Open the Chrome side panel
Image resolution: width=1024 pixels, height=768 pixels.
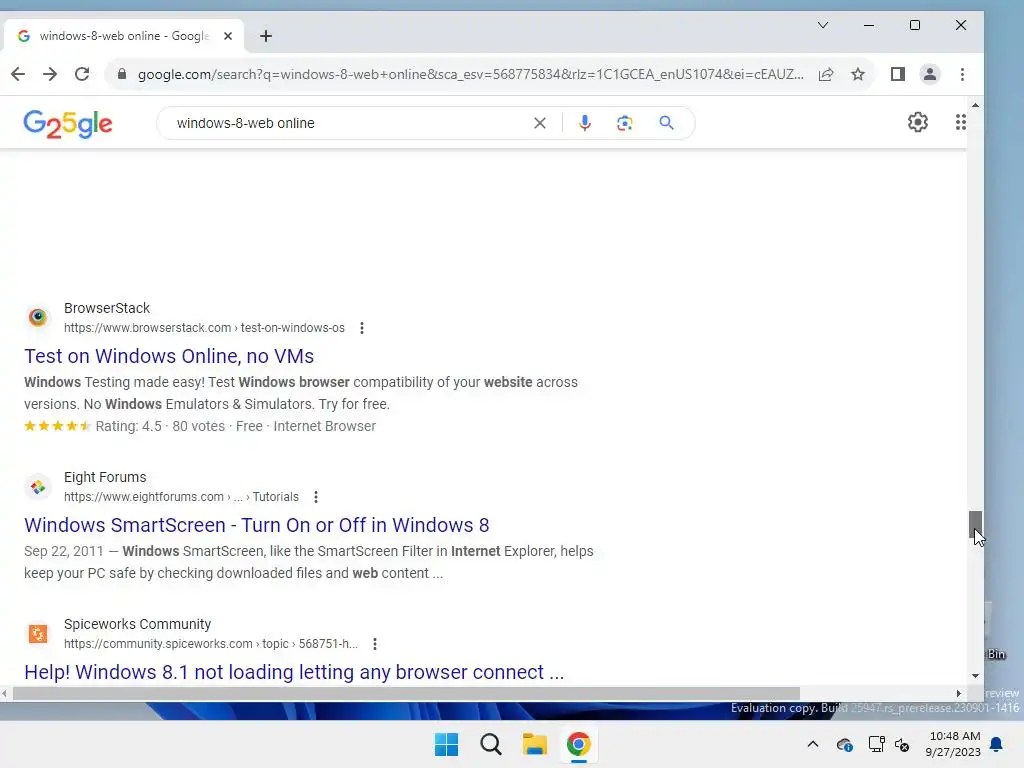point(898,74)
